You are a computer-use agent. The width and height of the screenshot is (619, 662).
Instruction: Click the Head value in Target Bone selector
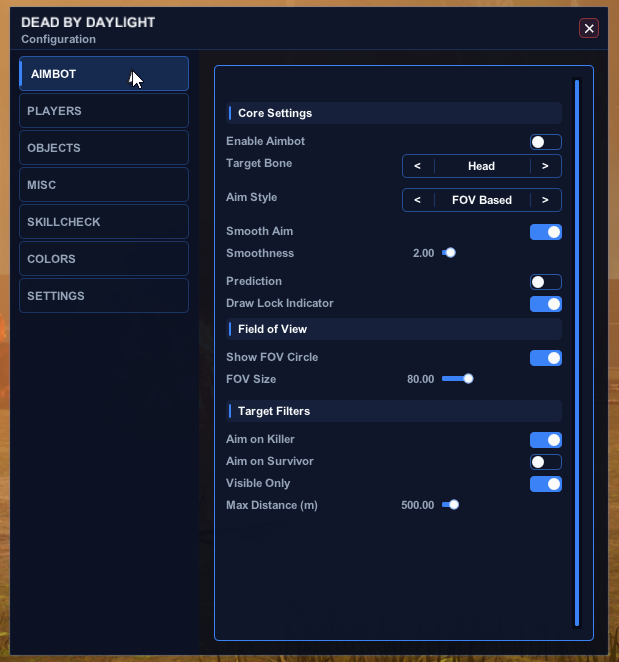click(481, 166)
